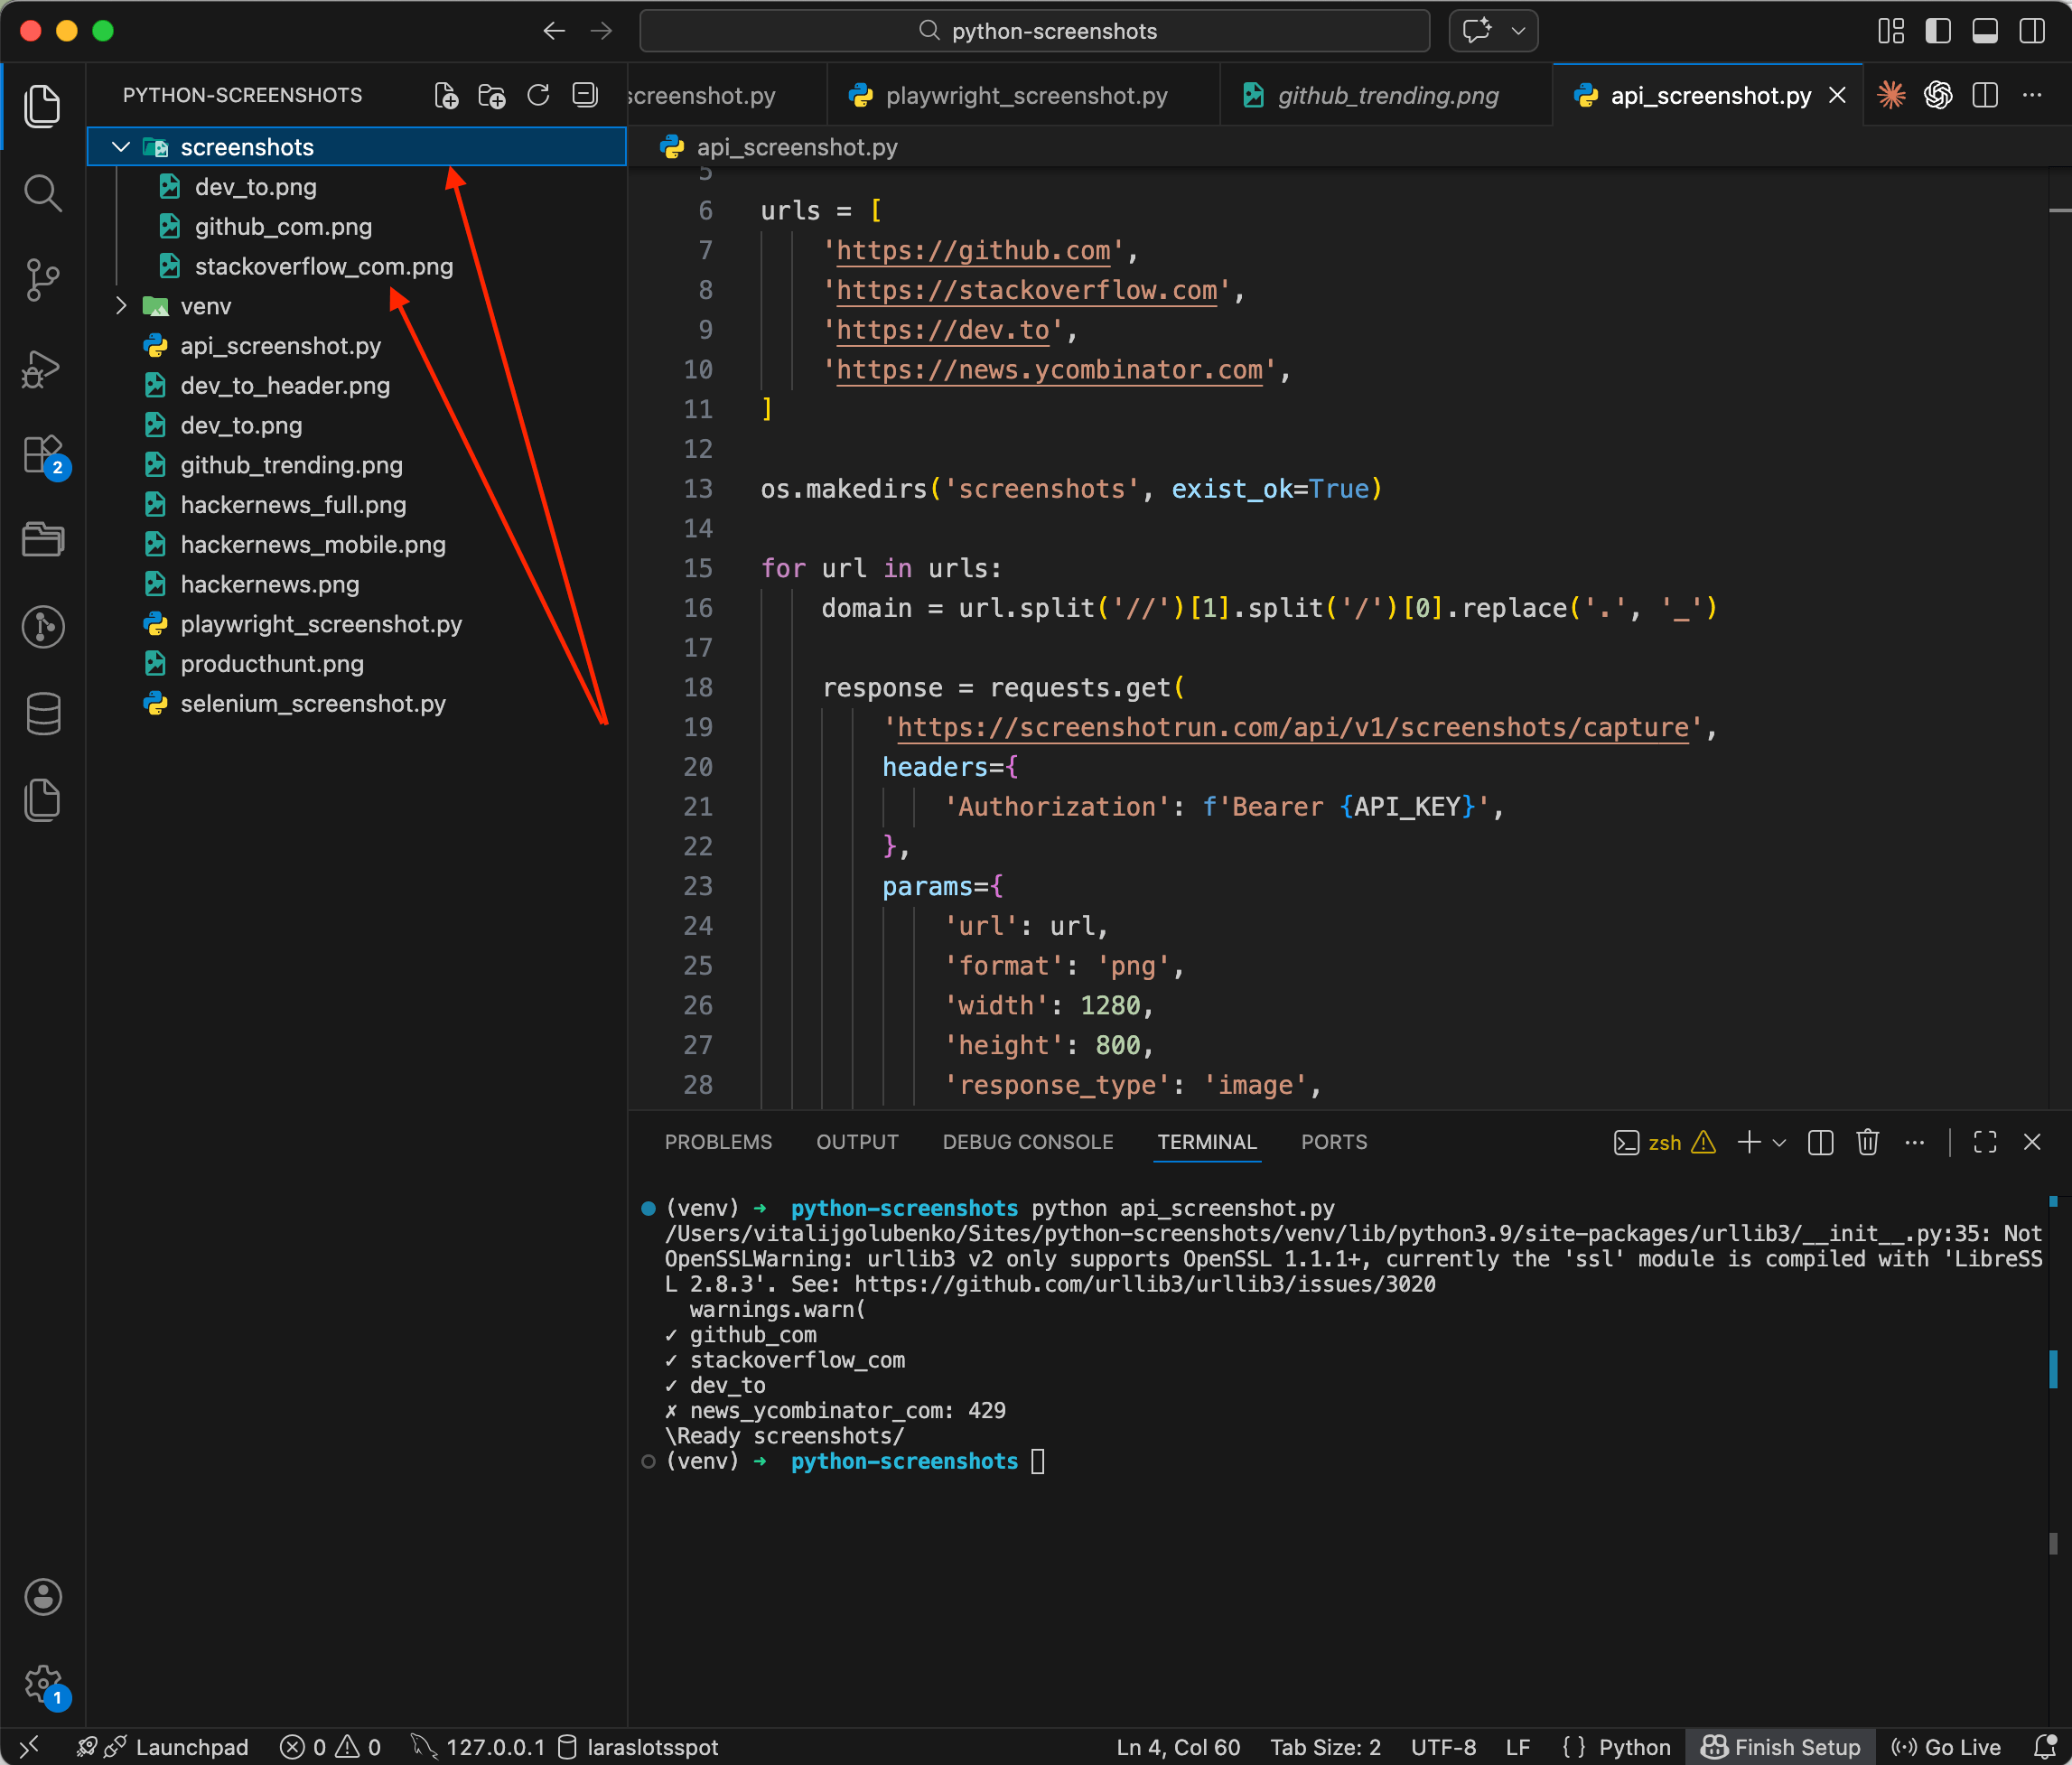2072x1765 pixels.
Task: Split the editor using the split icon
Action: pyautogui.click(x=1984, y=95)
